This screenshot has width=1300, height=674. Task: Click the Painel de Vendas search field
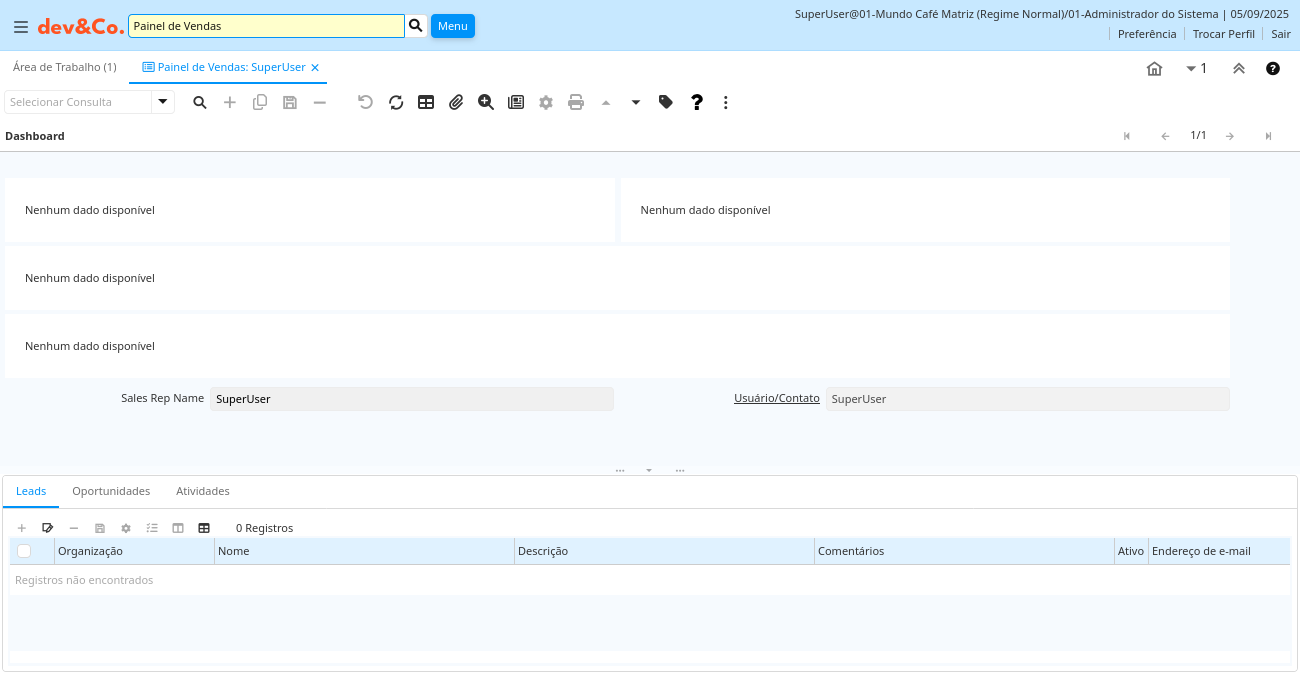266,26
